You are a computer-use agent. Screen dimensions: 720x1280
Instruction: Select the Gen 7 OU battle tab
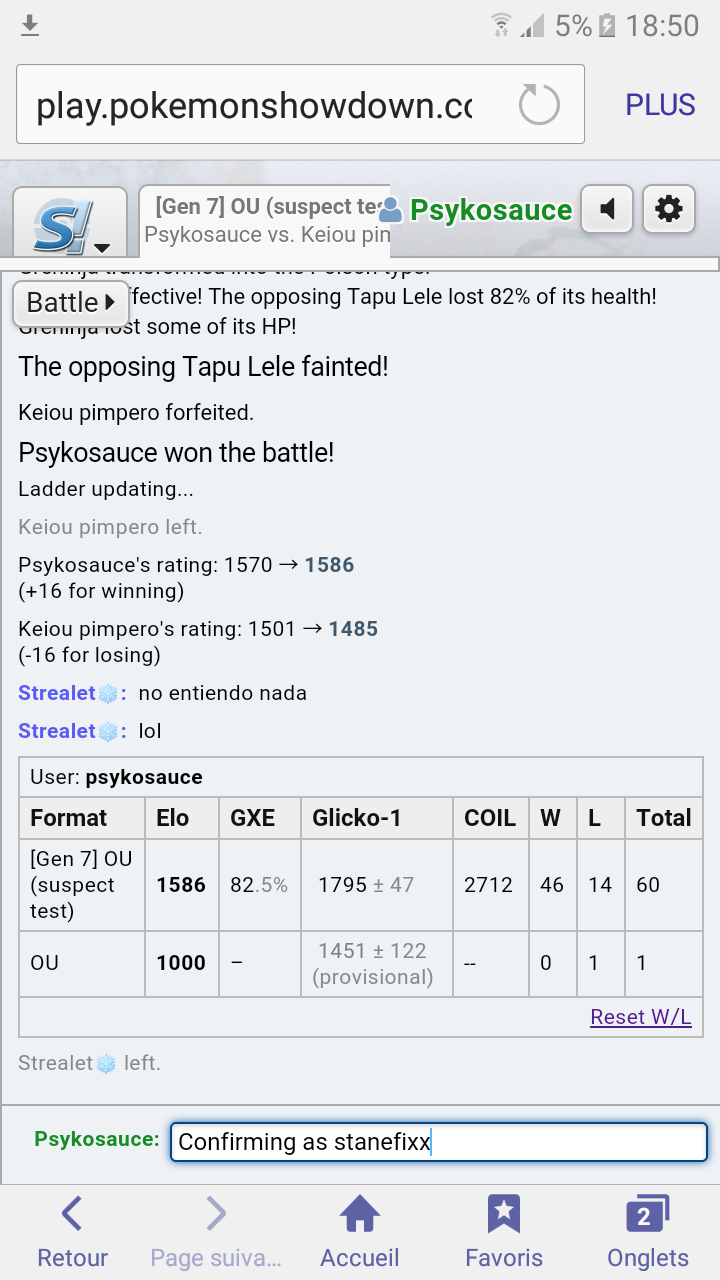coord(265,220)
